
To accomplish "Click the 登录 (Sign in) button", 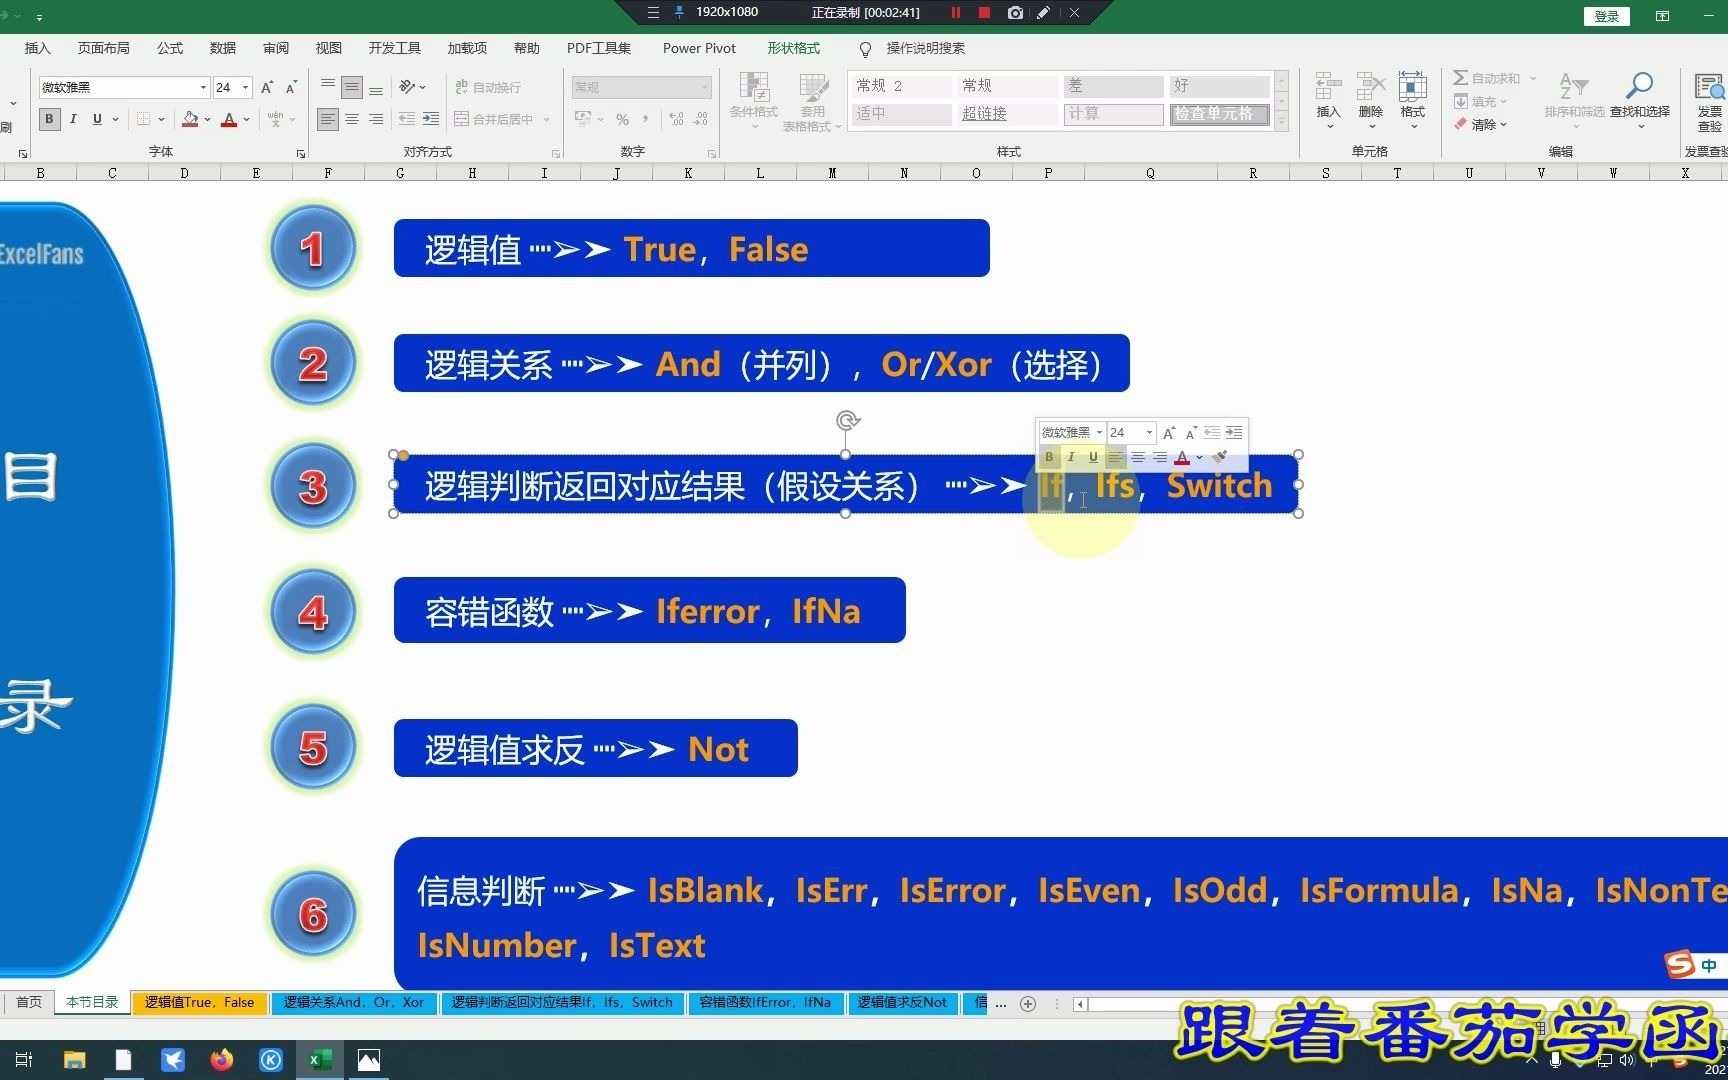I will tap(1607, 16).
